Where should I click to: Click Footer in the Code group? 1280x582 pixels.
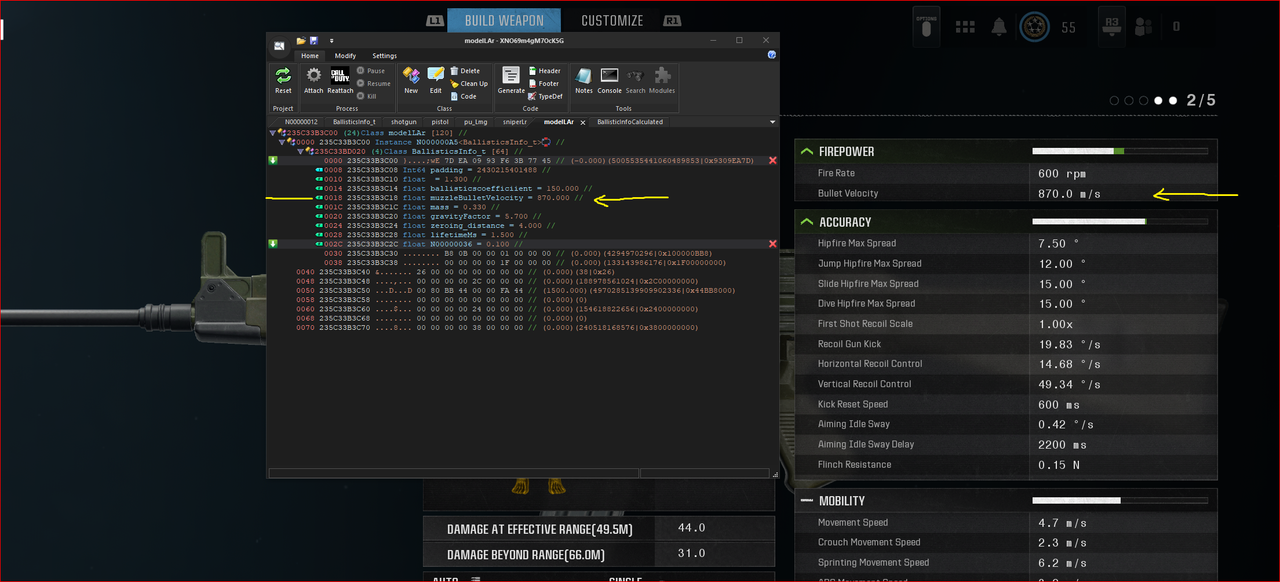click(544, 84)
